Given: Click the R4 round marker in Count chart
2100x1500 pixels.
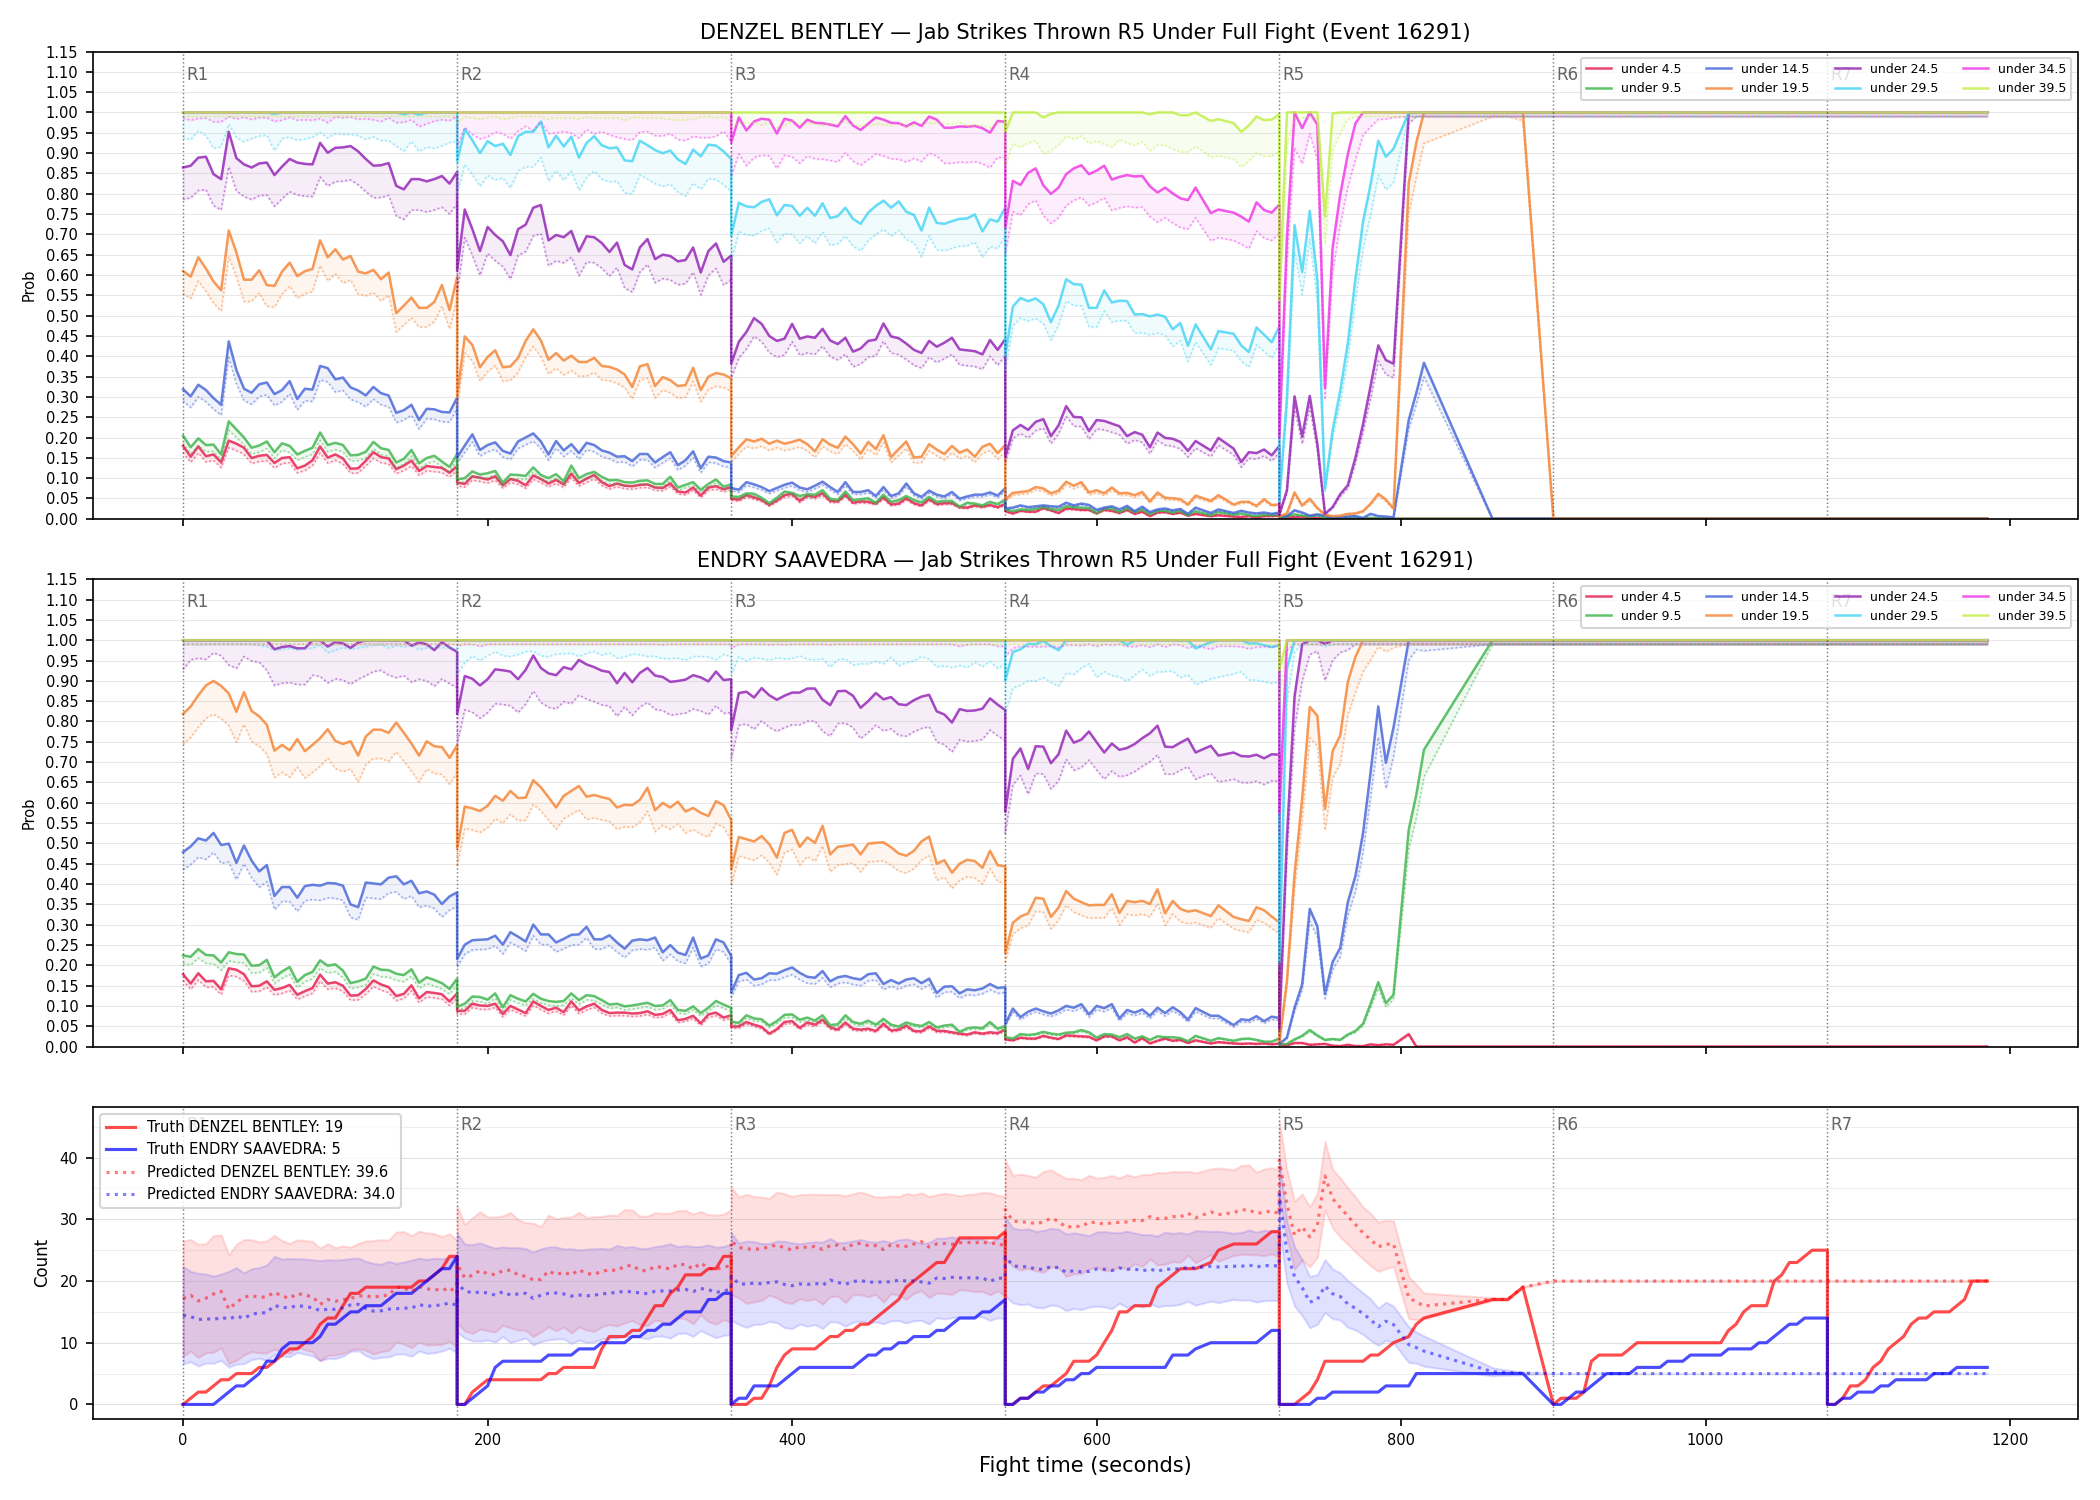Looking at the screenshot, I should coord(1019,1124).
